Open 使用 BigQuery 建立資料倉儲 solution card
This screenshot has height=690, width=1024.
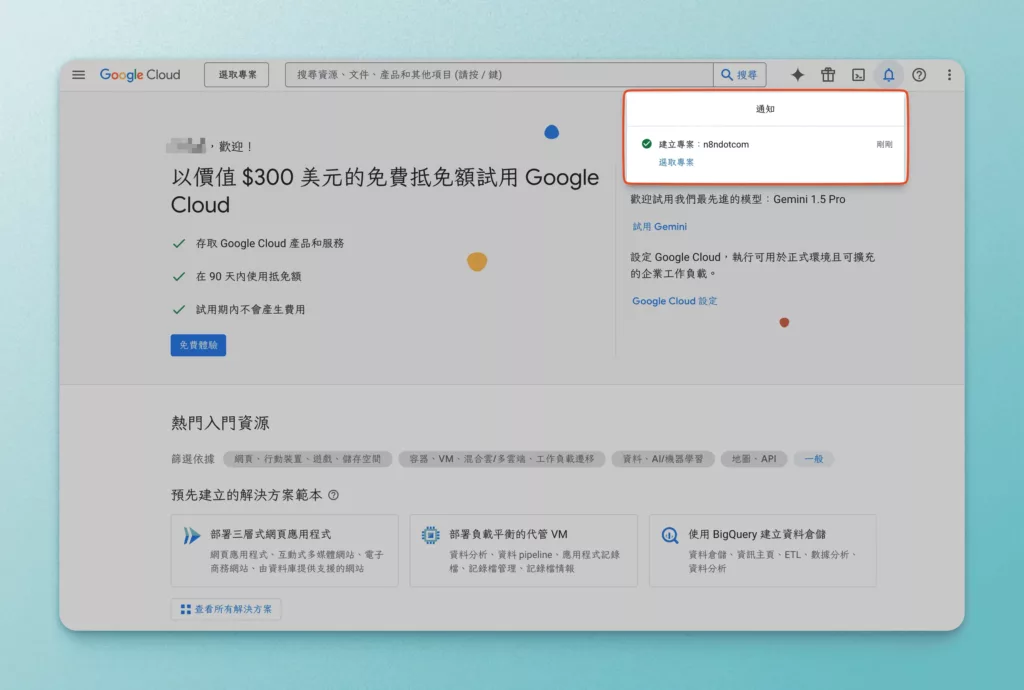click(763, 550)
